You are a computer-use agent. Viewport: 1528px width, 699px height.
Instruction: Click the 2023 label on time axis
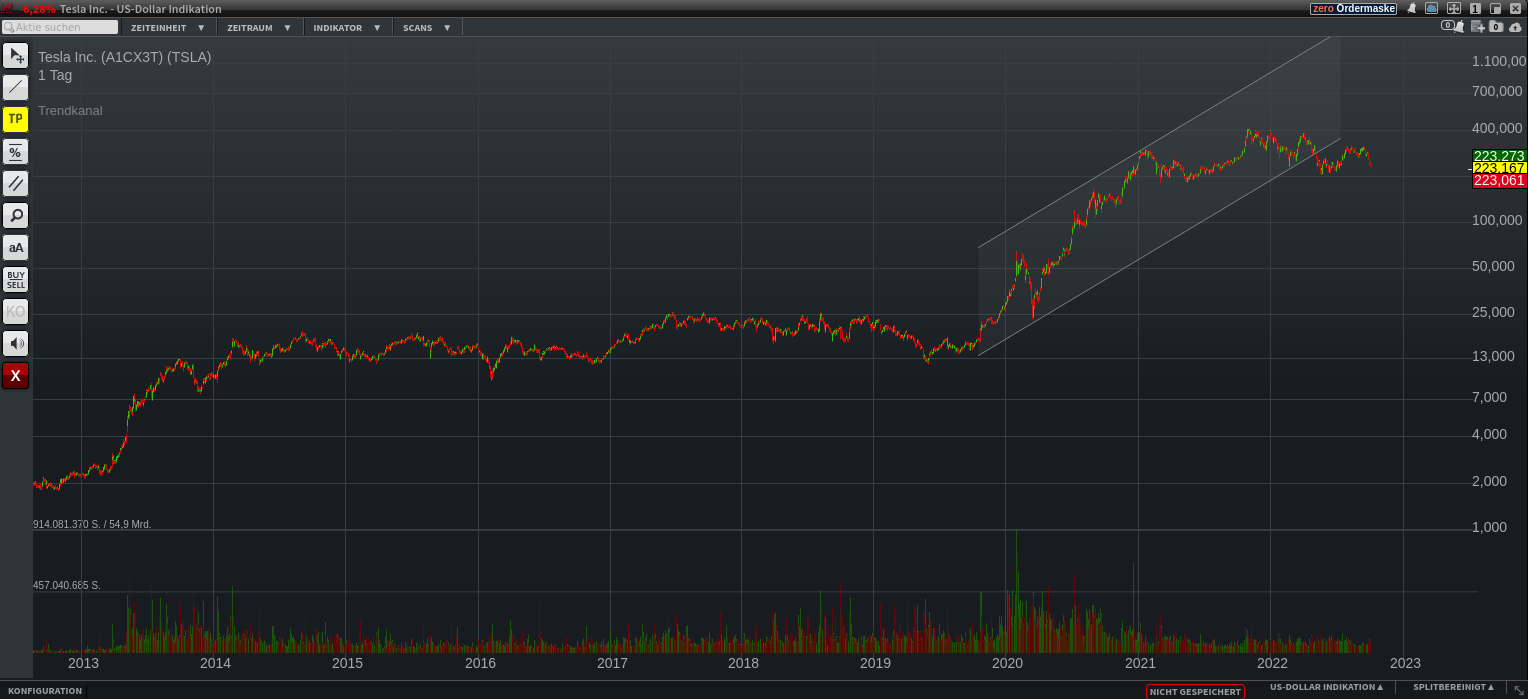pos(1404,663)
